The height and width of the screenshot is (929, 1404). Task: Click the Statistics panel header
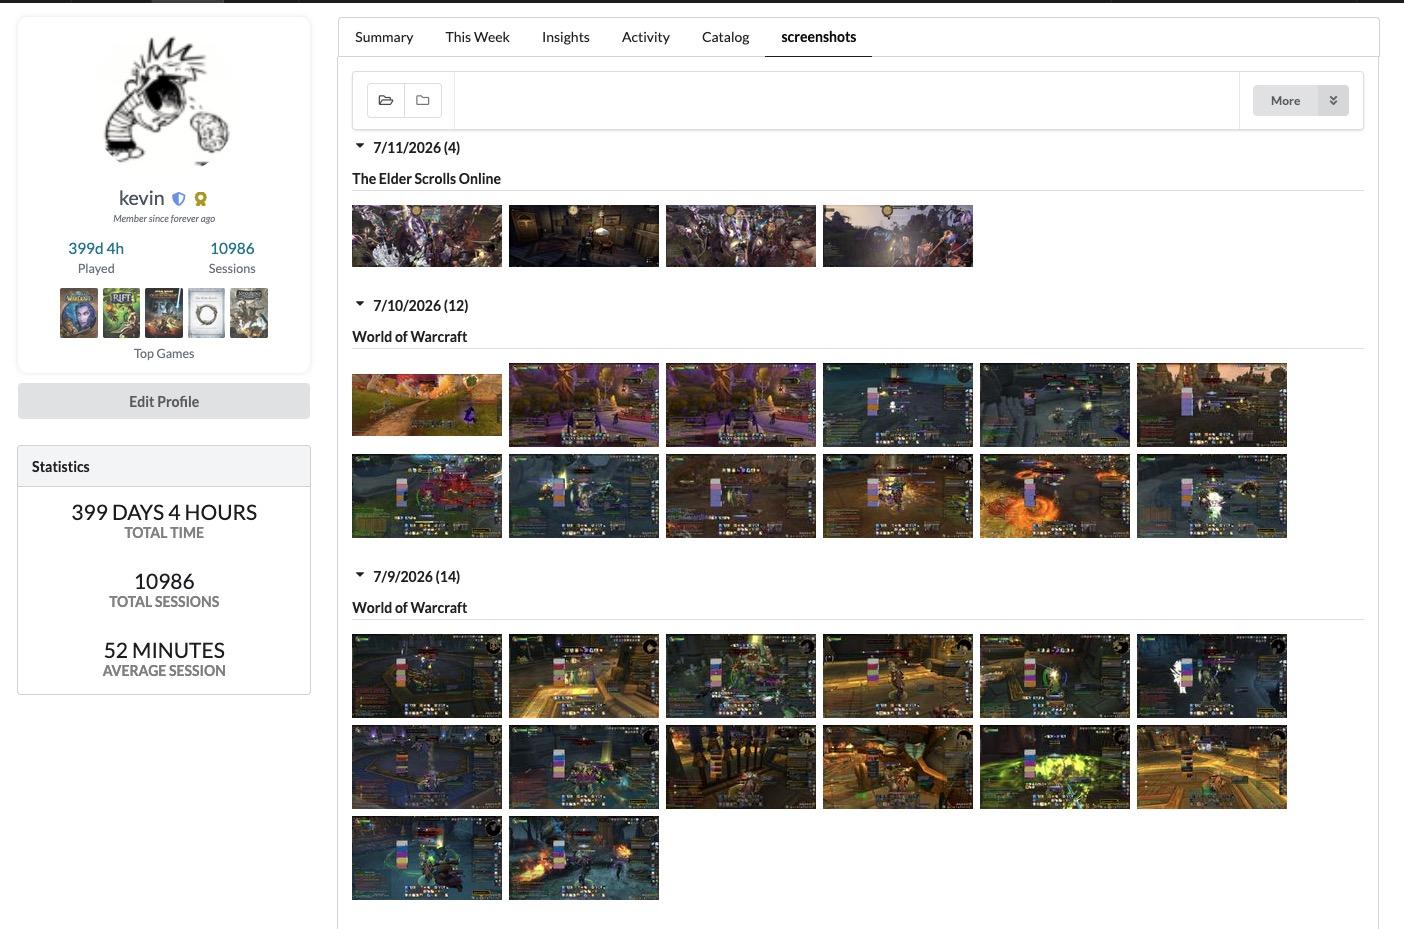point(164,466)
